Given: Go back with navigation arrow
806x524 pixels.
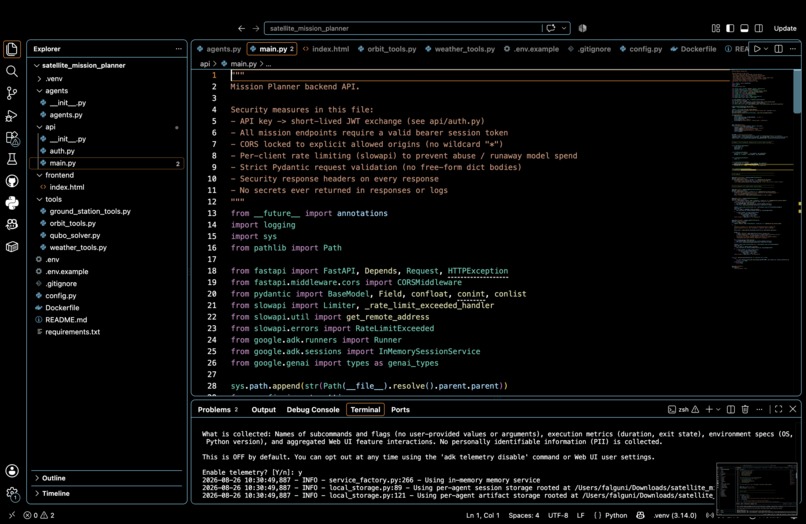Looking at the screenshot, I should pyautogui.click(x=242, y=28).
